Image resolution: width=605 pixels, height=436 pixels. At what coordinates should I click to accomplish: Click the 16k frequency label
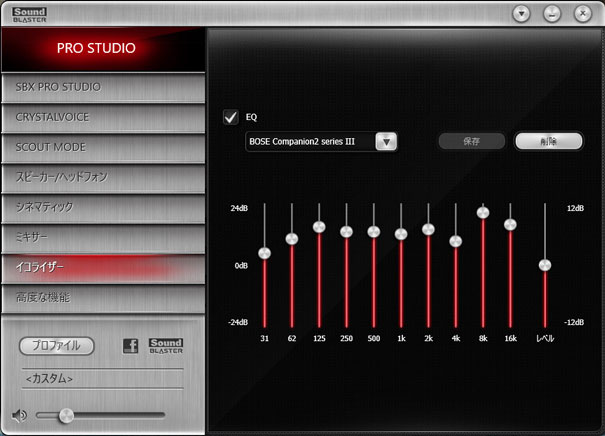pos(510,338)
